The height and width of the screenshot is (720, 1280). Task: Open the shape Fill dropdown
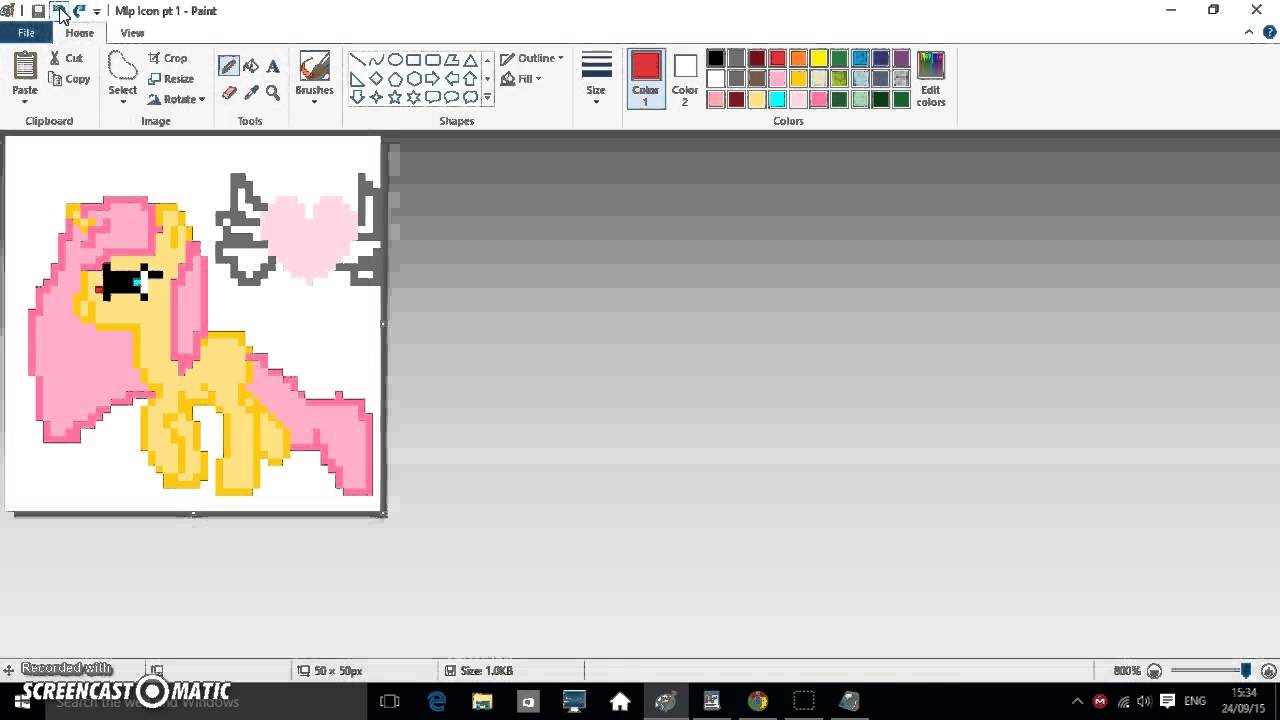(x=521, y=79)
